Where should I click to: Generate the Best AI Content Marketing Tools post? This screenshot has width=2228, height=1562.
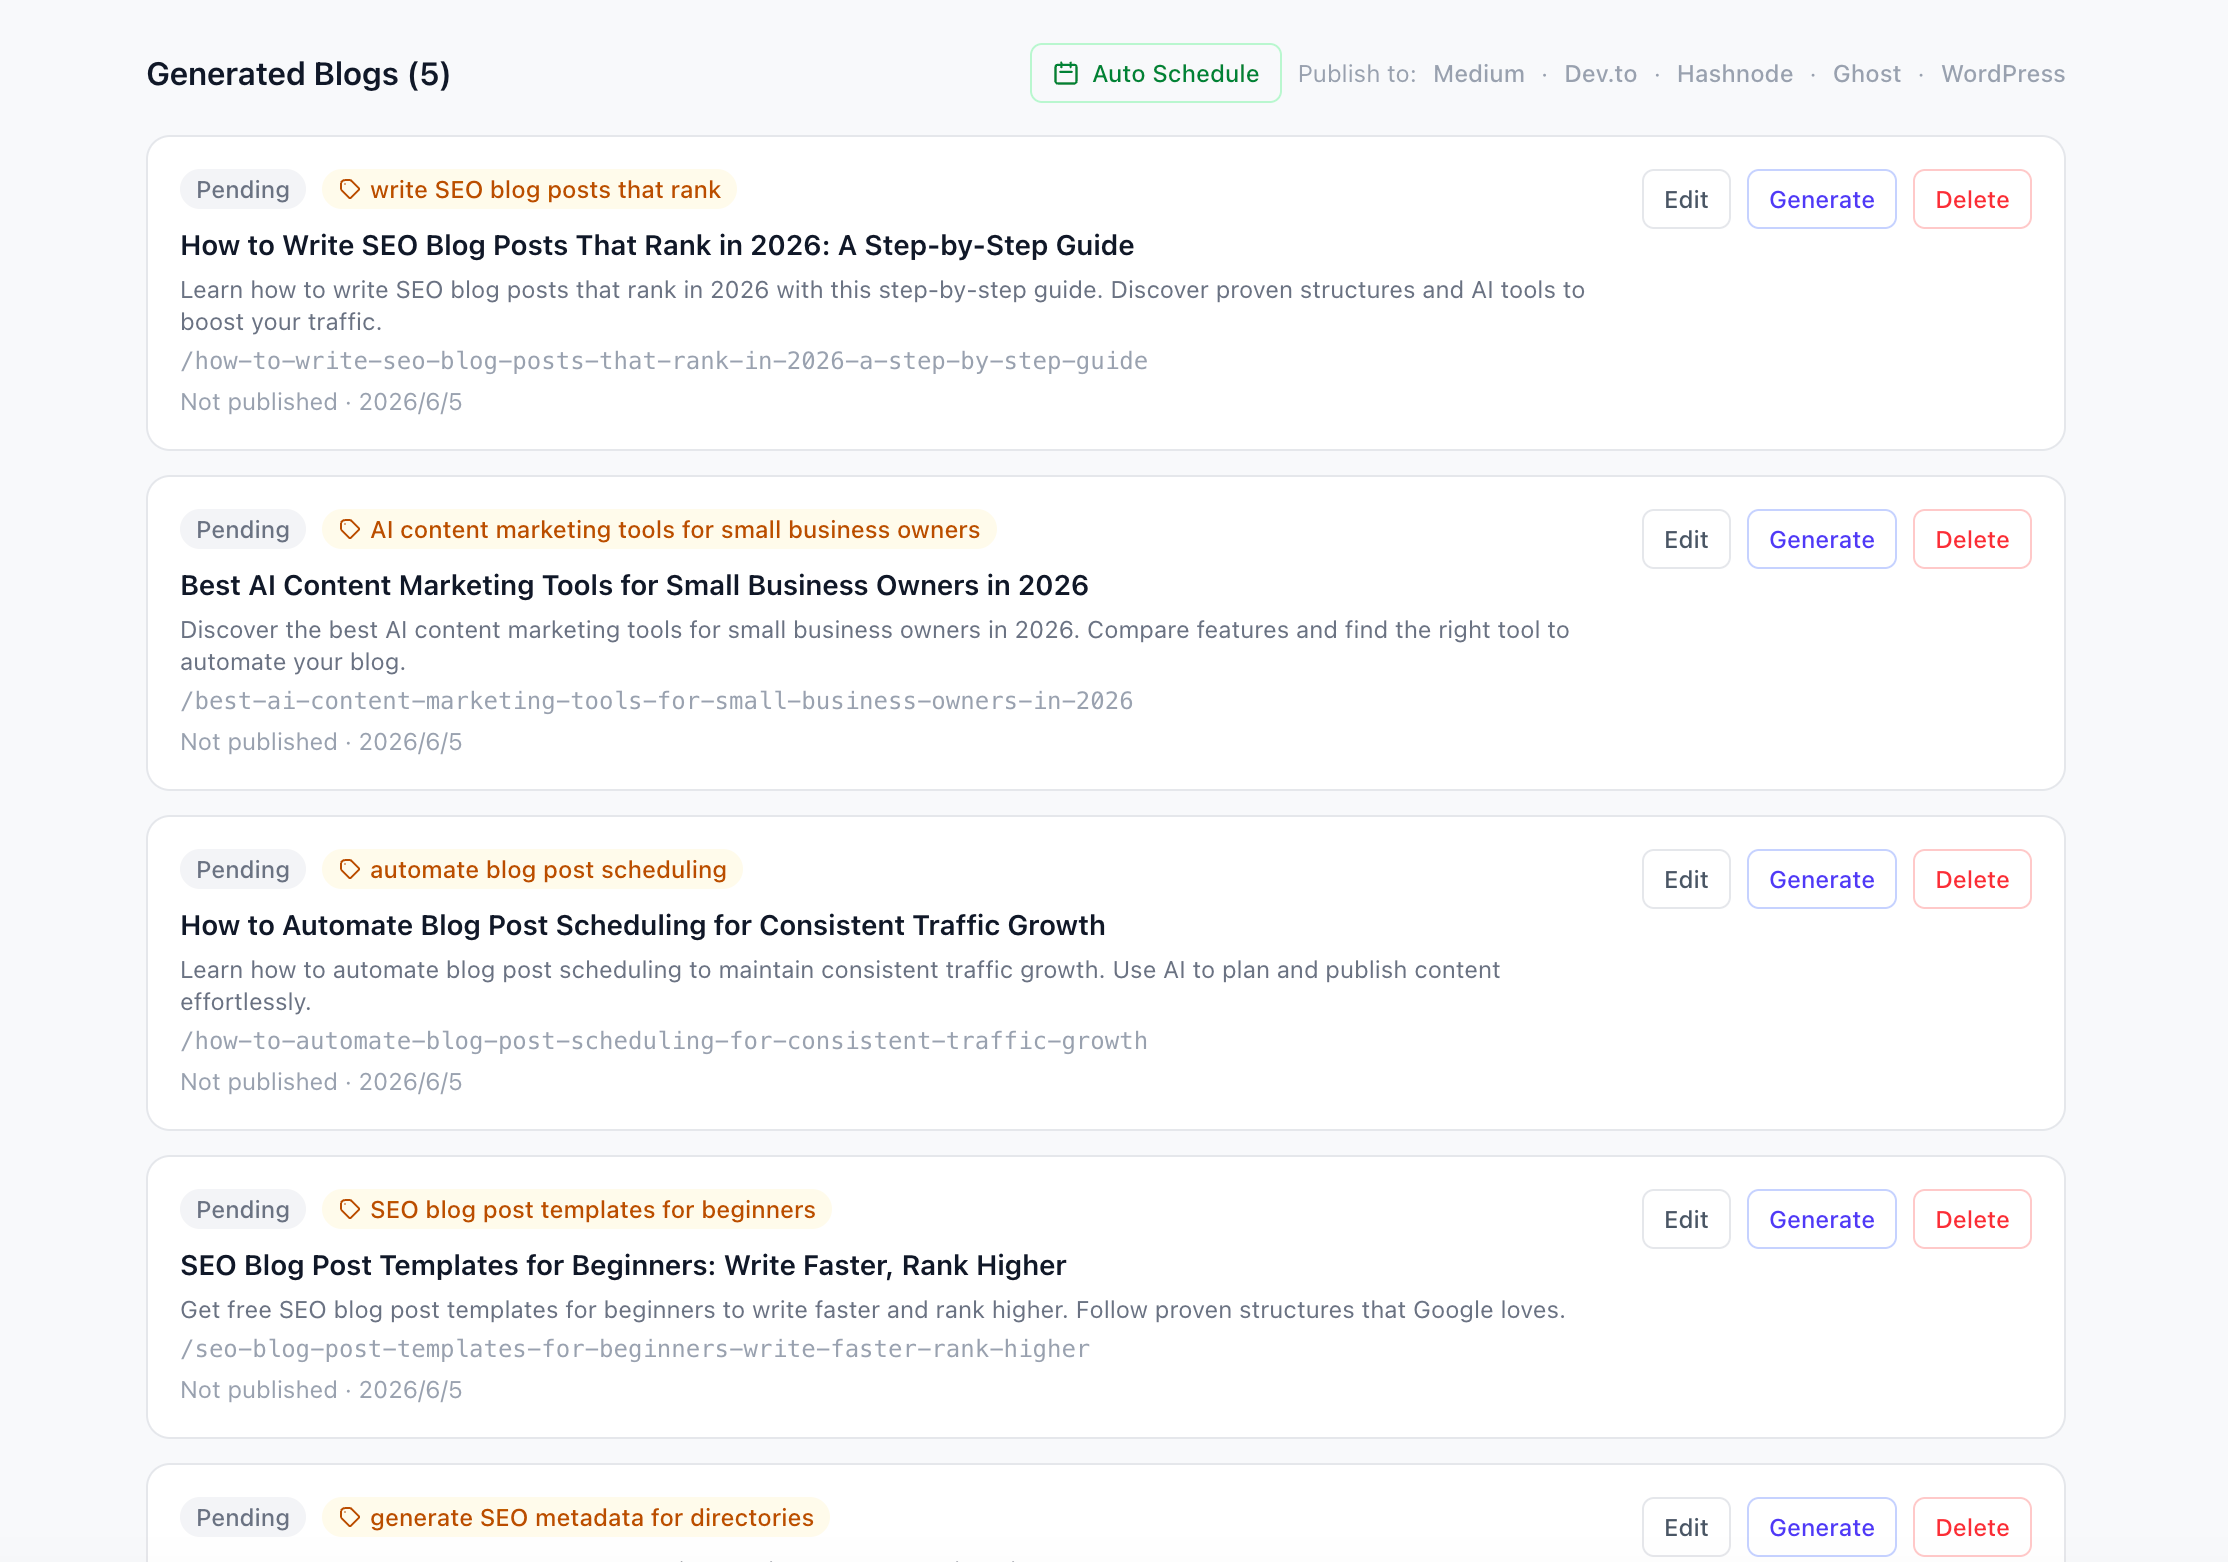point(1821,539)
